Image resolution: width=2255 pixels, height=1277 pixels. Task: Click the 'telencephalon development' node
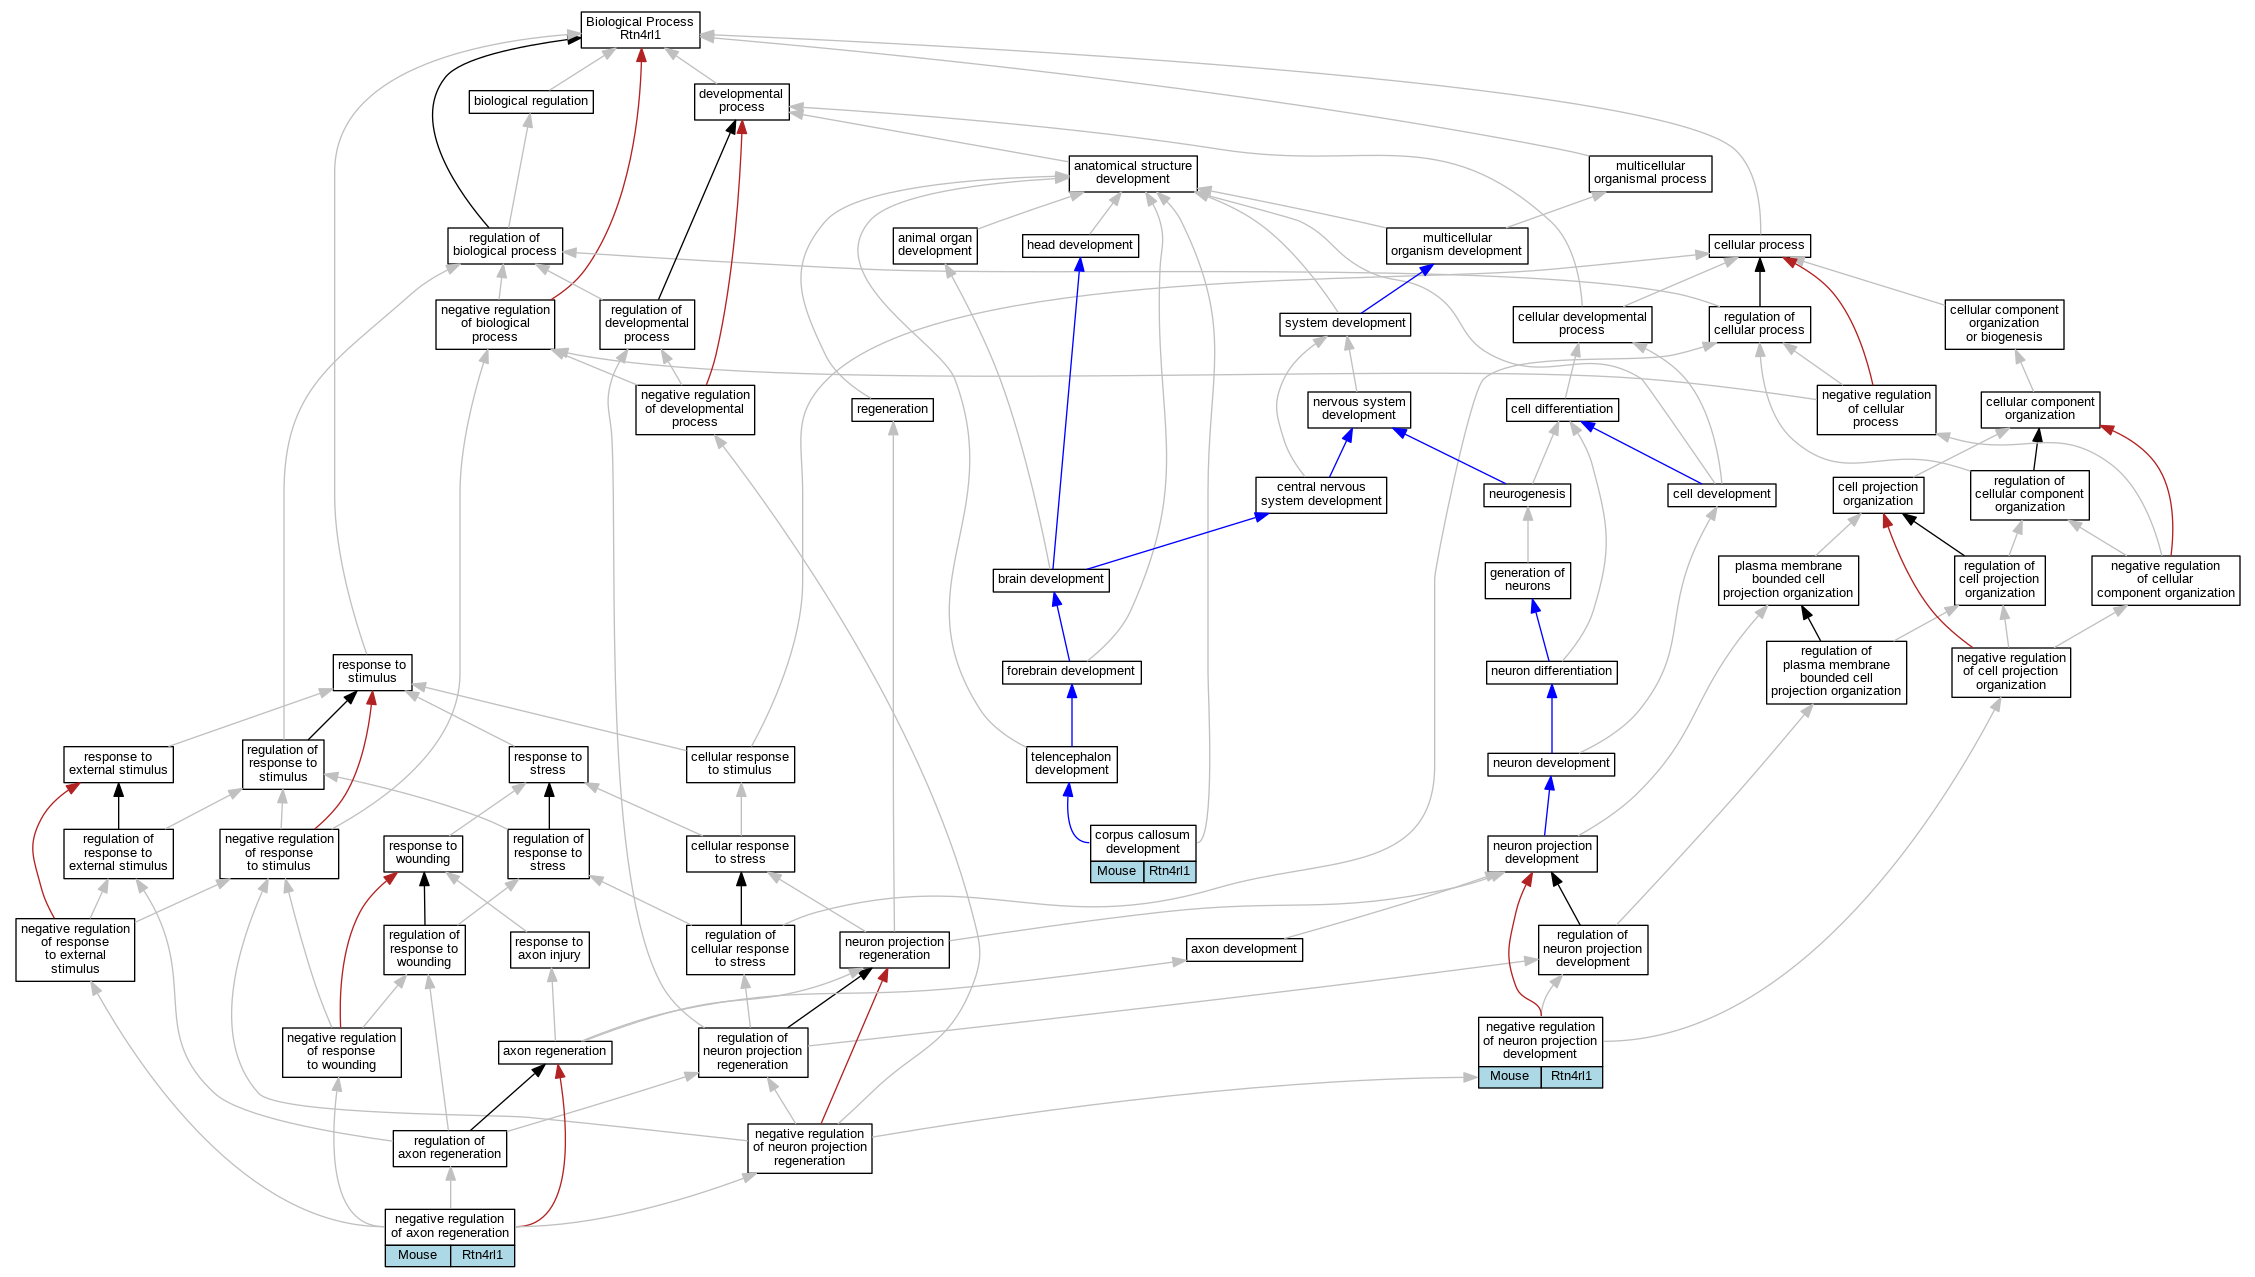click(1071, 764)
